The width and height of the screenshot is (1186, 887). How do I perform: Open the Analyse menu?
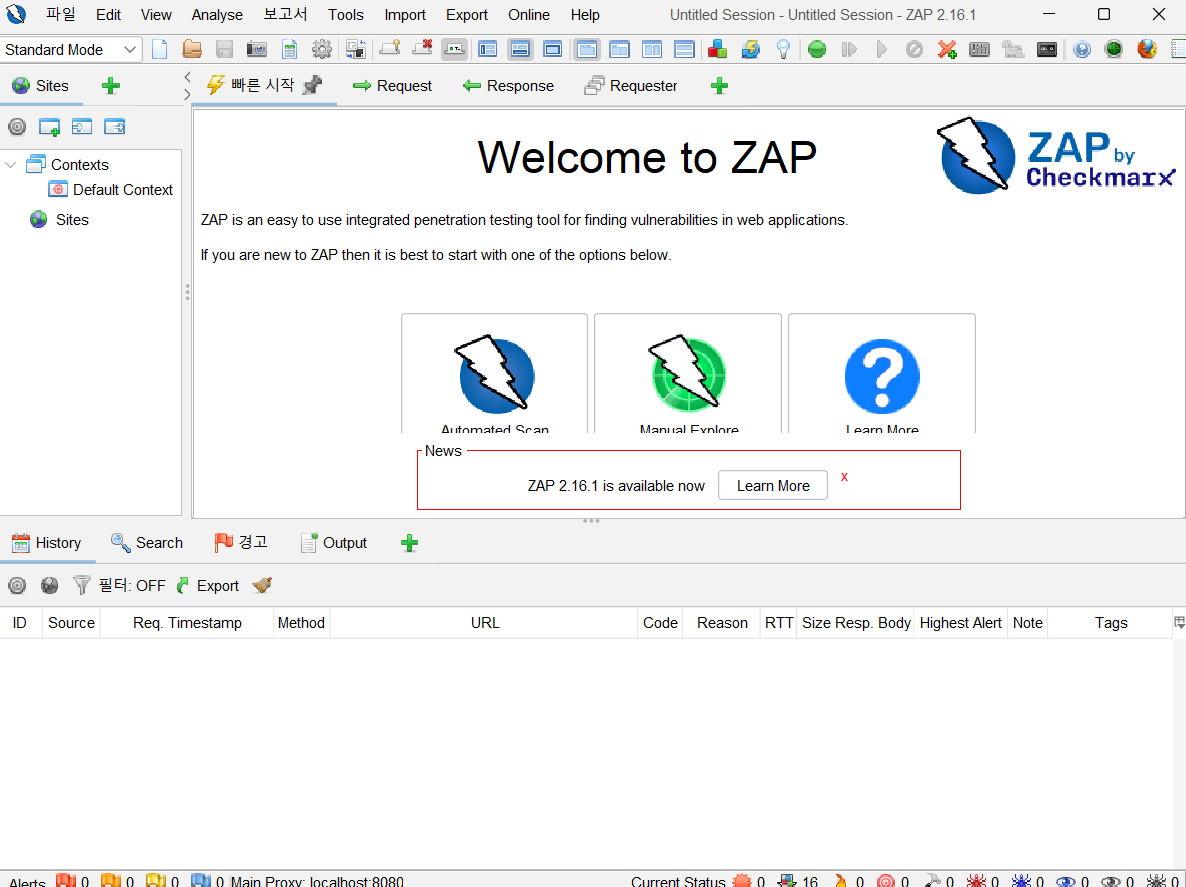tap(217, 15)
